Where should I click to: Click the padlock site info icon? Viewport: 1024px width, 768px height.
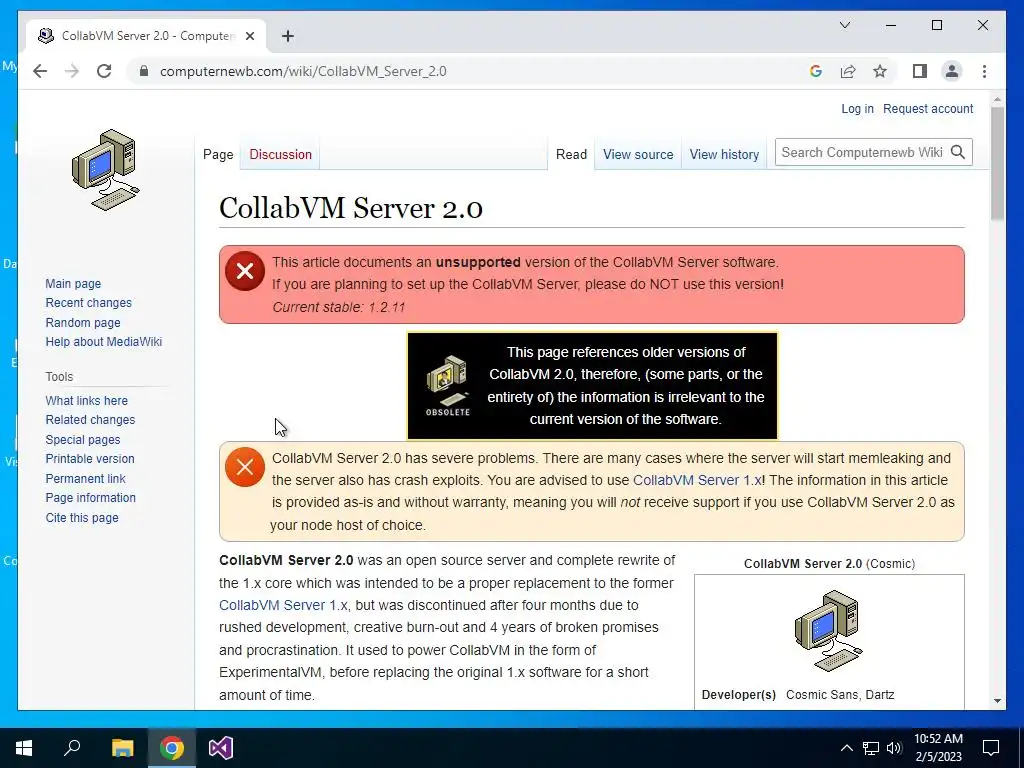(144, 71)
